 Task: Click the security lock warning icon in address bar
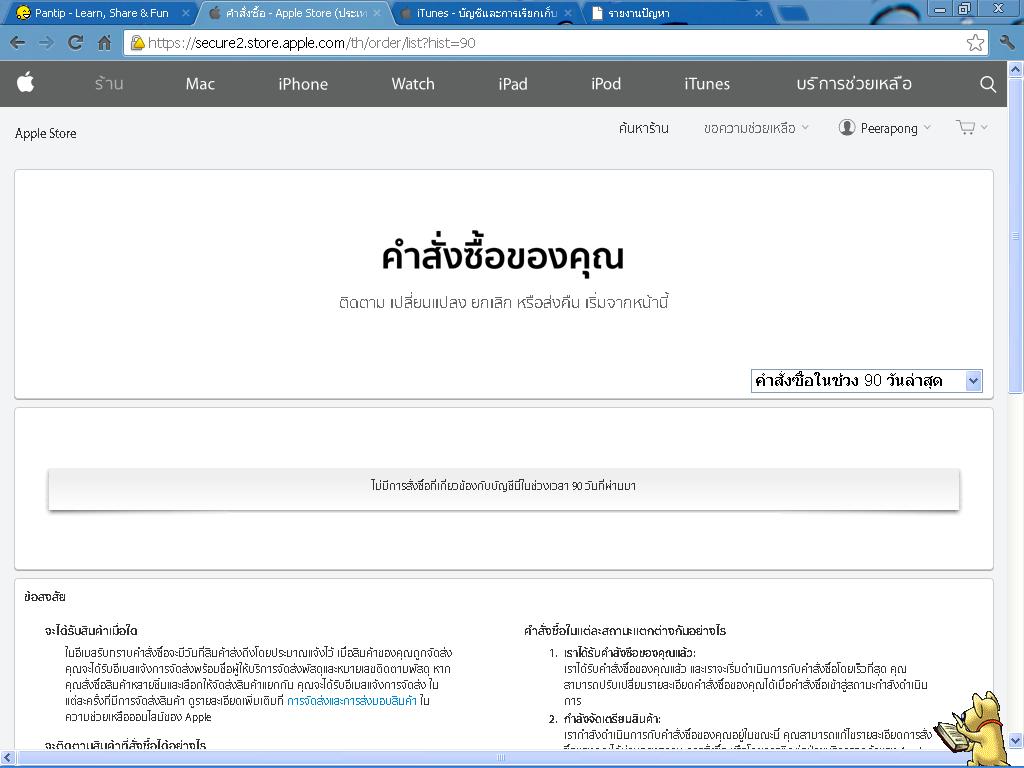pos(137,43)
